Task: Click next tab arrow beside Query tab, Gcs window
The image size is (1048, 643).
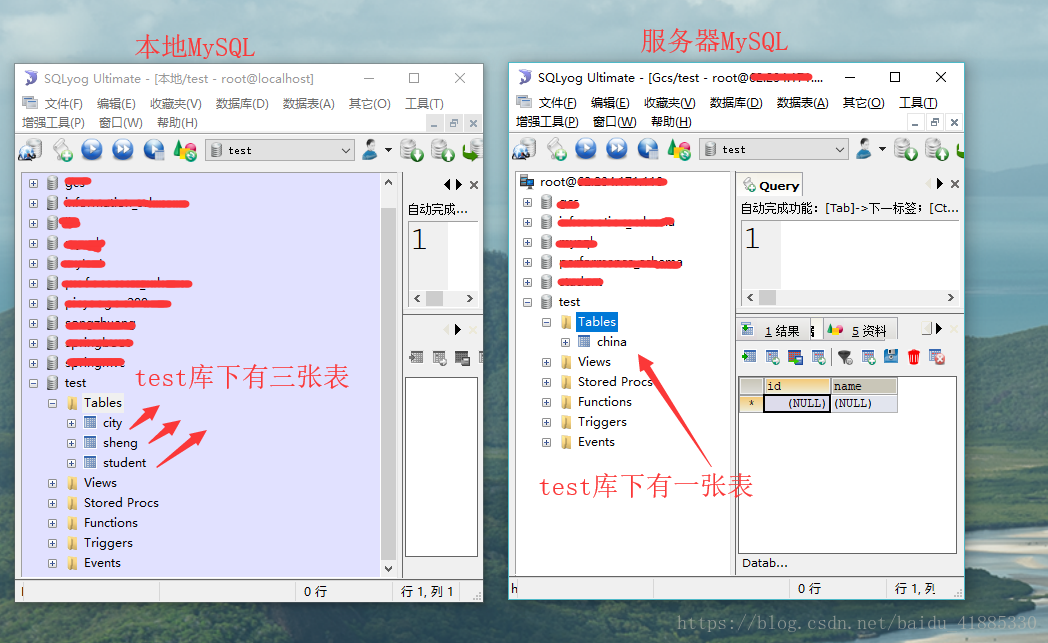Action: pyautogui.click(x=940, y=184)
